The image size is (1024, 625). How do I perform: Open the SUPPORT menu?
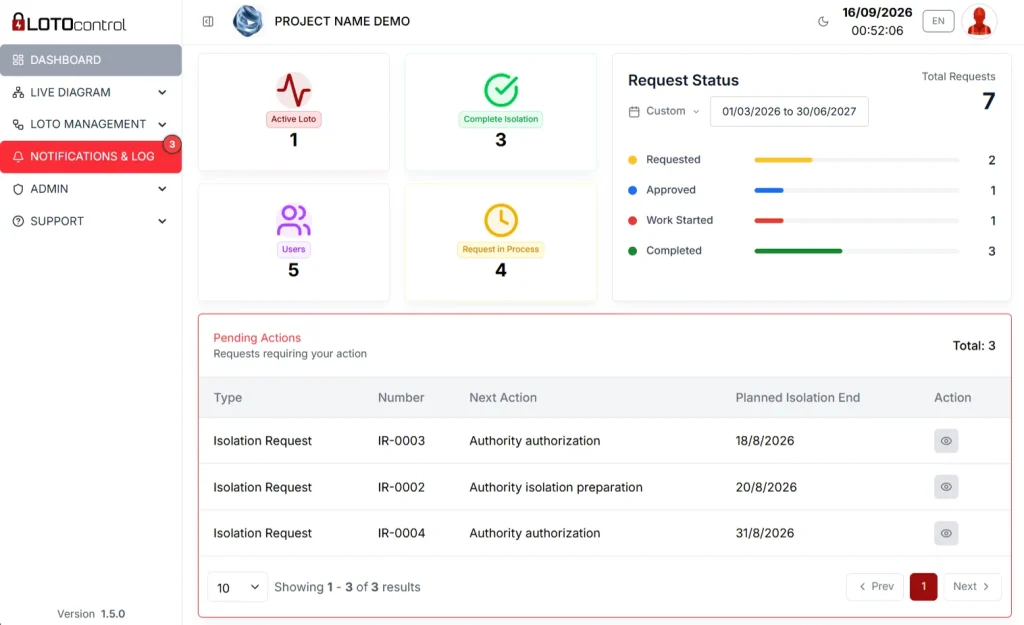click(91, 221)
